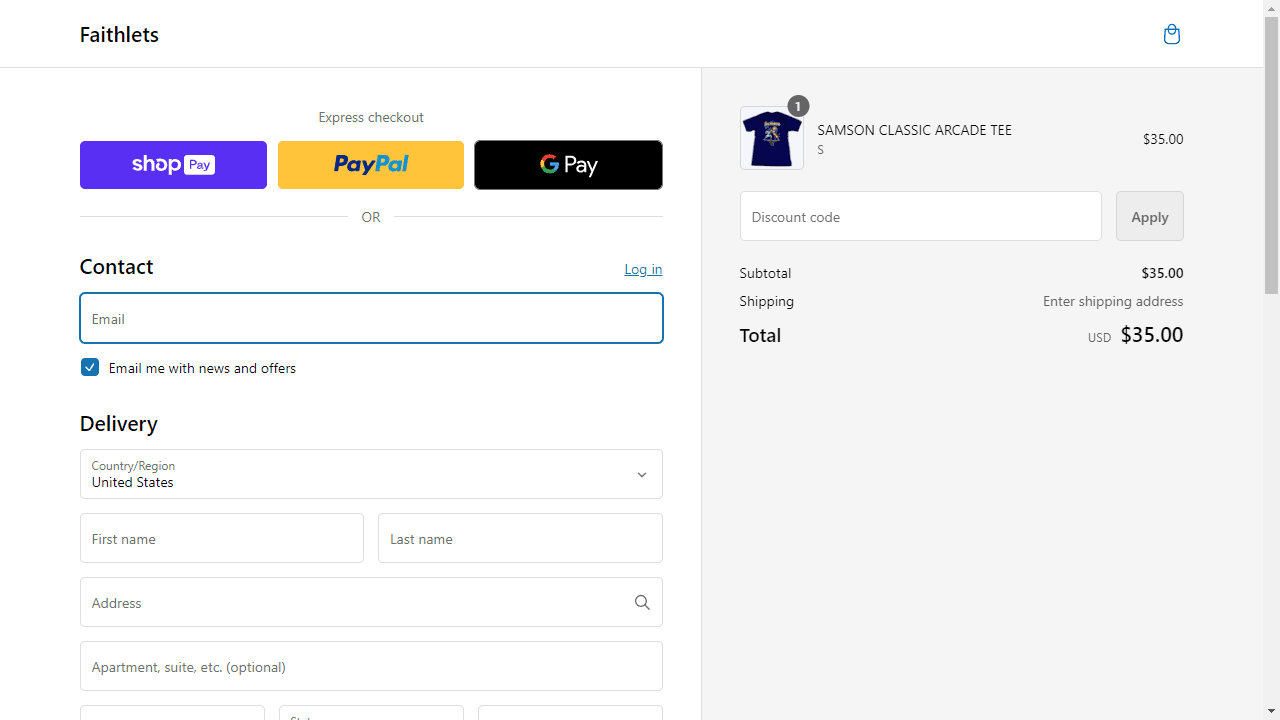Choose Google Pay express checkout
Screen dimensions: 1280x720
tap(568, 165)
